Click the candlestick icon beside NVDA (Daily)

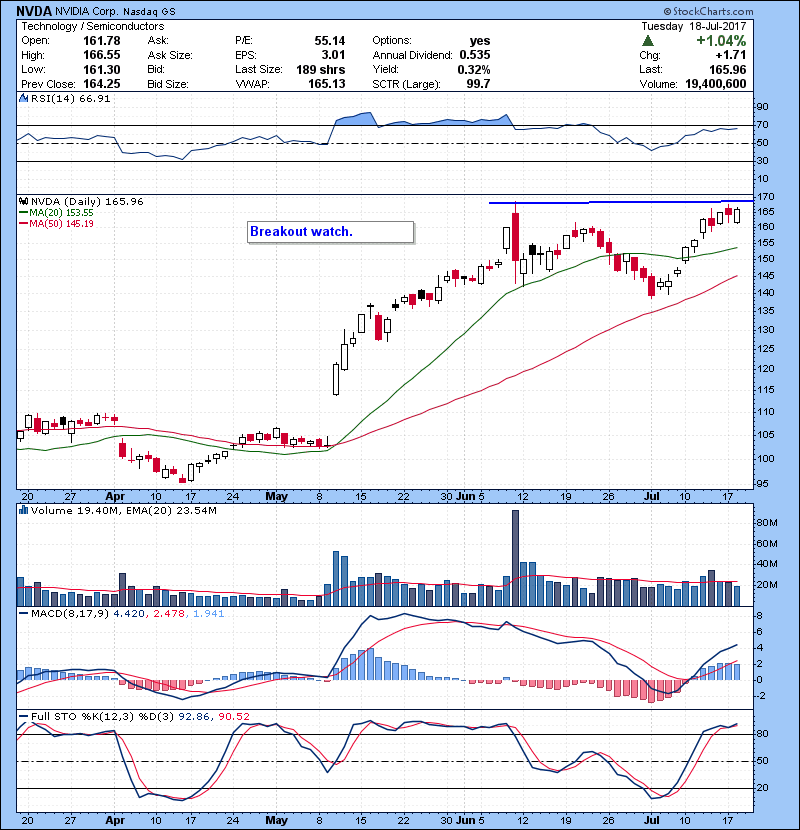pyautogui.click(x=23, y=202)
